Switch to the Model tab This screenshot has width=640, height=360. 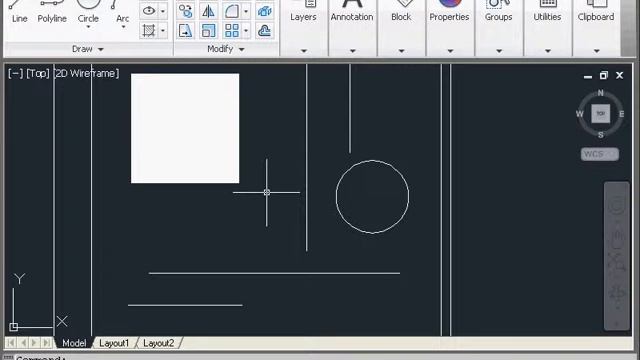pyautogui.click(x=74, y=343)
